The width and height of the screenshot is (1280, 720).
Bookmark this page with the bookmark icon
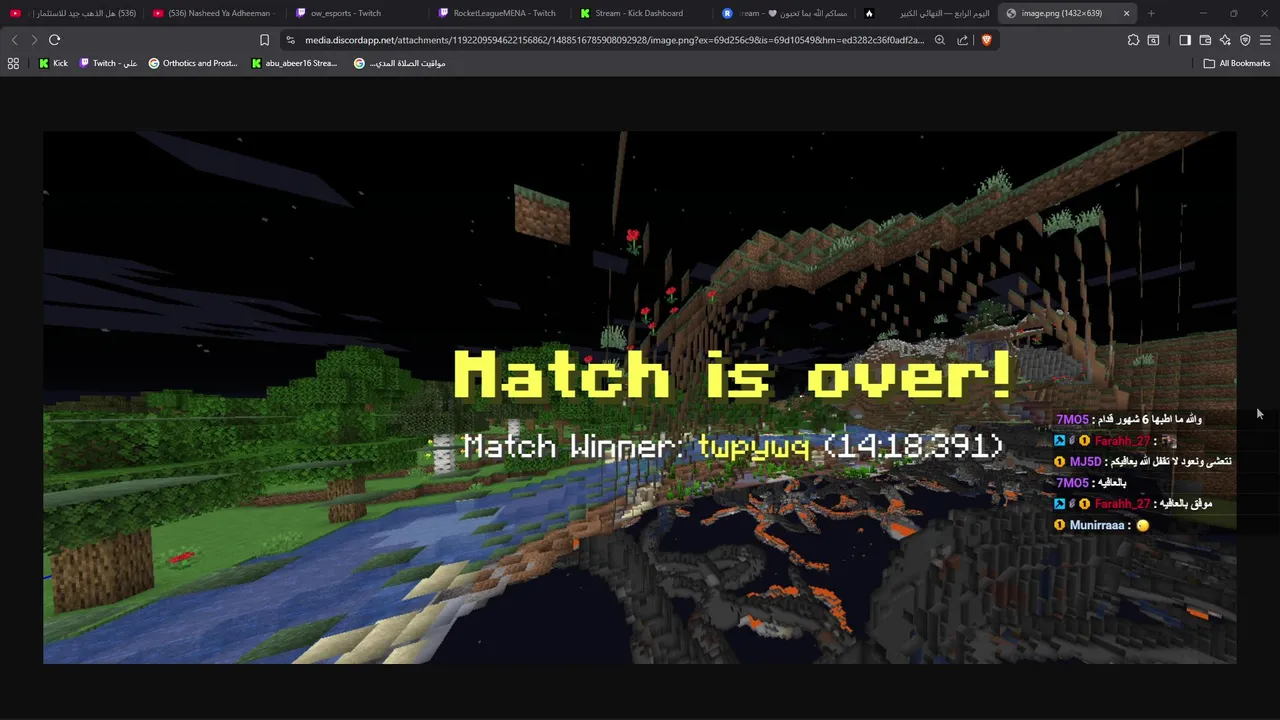(264, 40)
